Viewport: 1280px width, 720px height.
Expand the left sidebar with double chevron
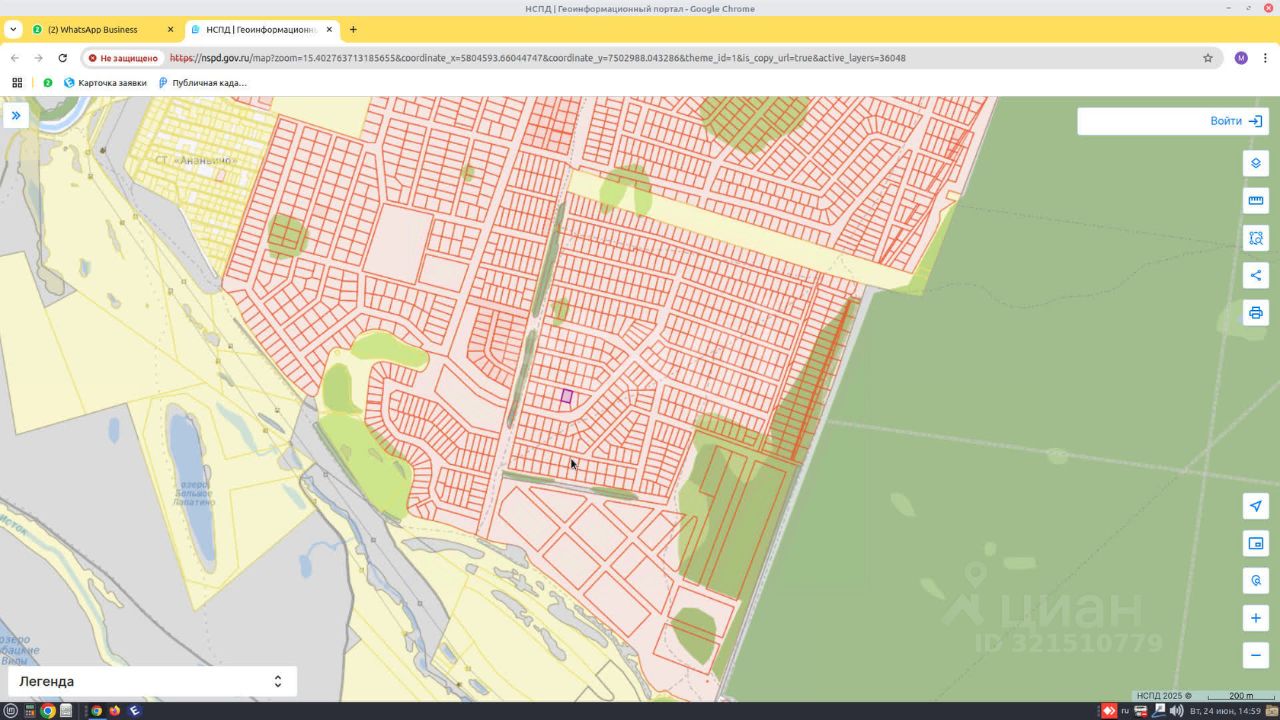16,116
